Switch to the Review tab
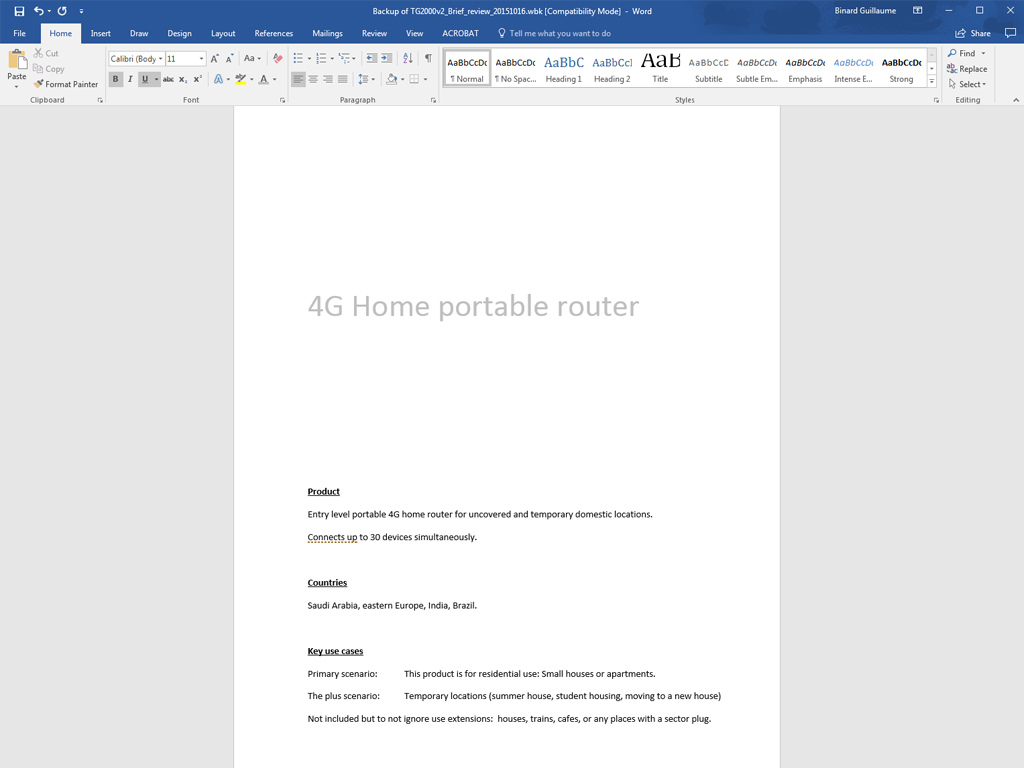The width and height of the screenshot is (1024, 768). [374, 33]
